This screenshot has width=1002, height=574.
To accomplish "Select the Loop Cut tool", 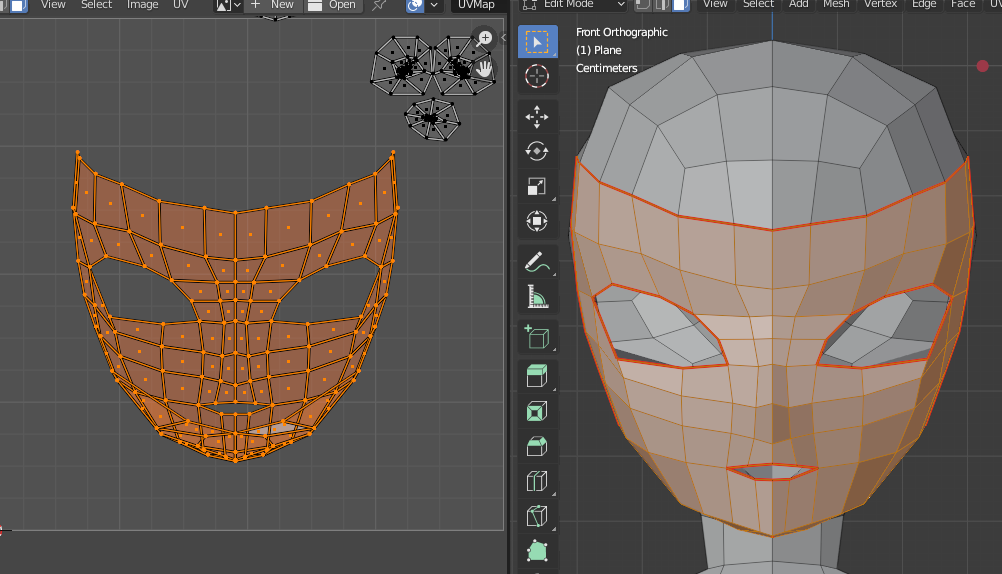I will tap(537, 482).
